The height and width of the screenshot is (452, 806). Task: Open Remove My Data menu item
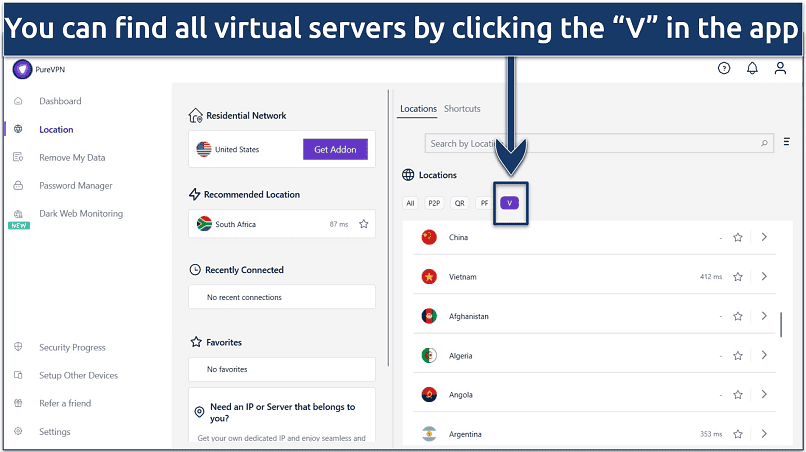coord(72,157)
